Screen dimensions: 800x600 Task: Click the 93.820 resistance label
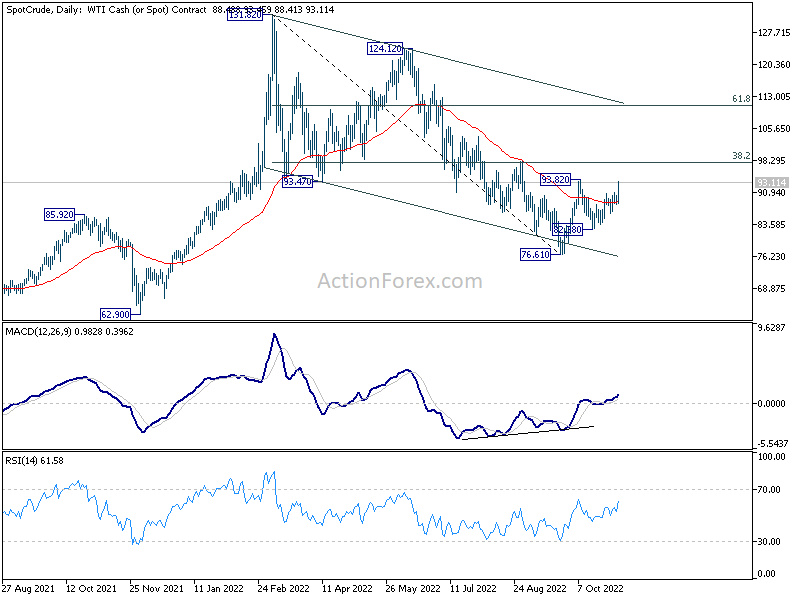point(555,179)
